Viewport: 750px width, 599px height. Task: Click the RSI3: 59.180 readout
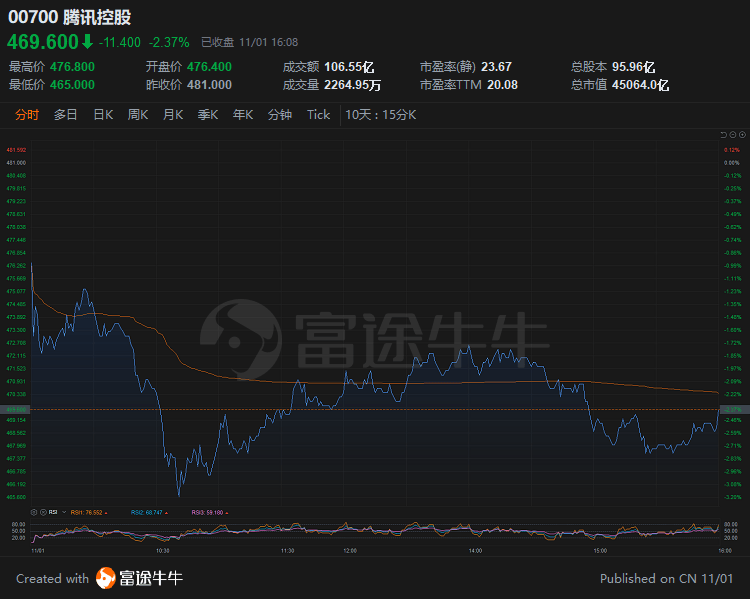208,512
